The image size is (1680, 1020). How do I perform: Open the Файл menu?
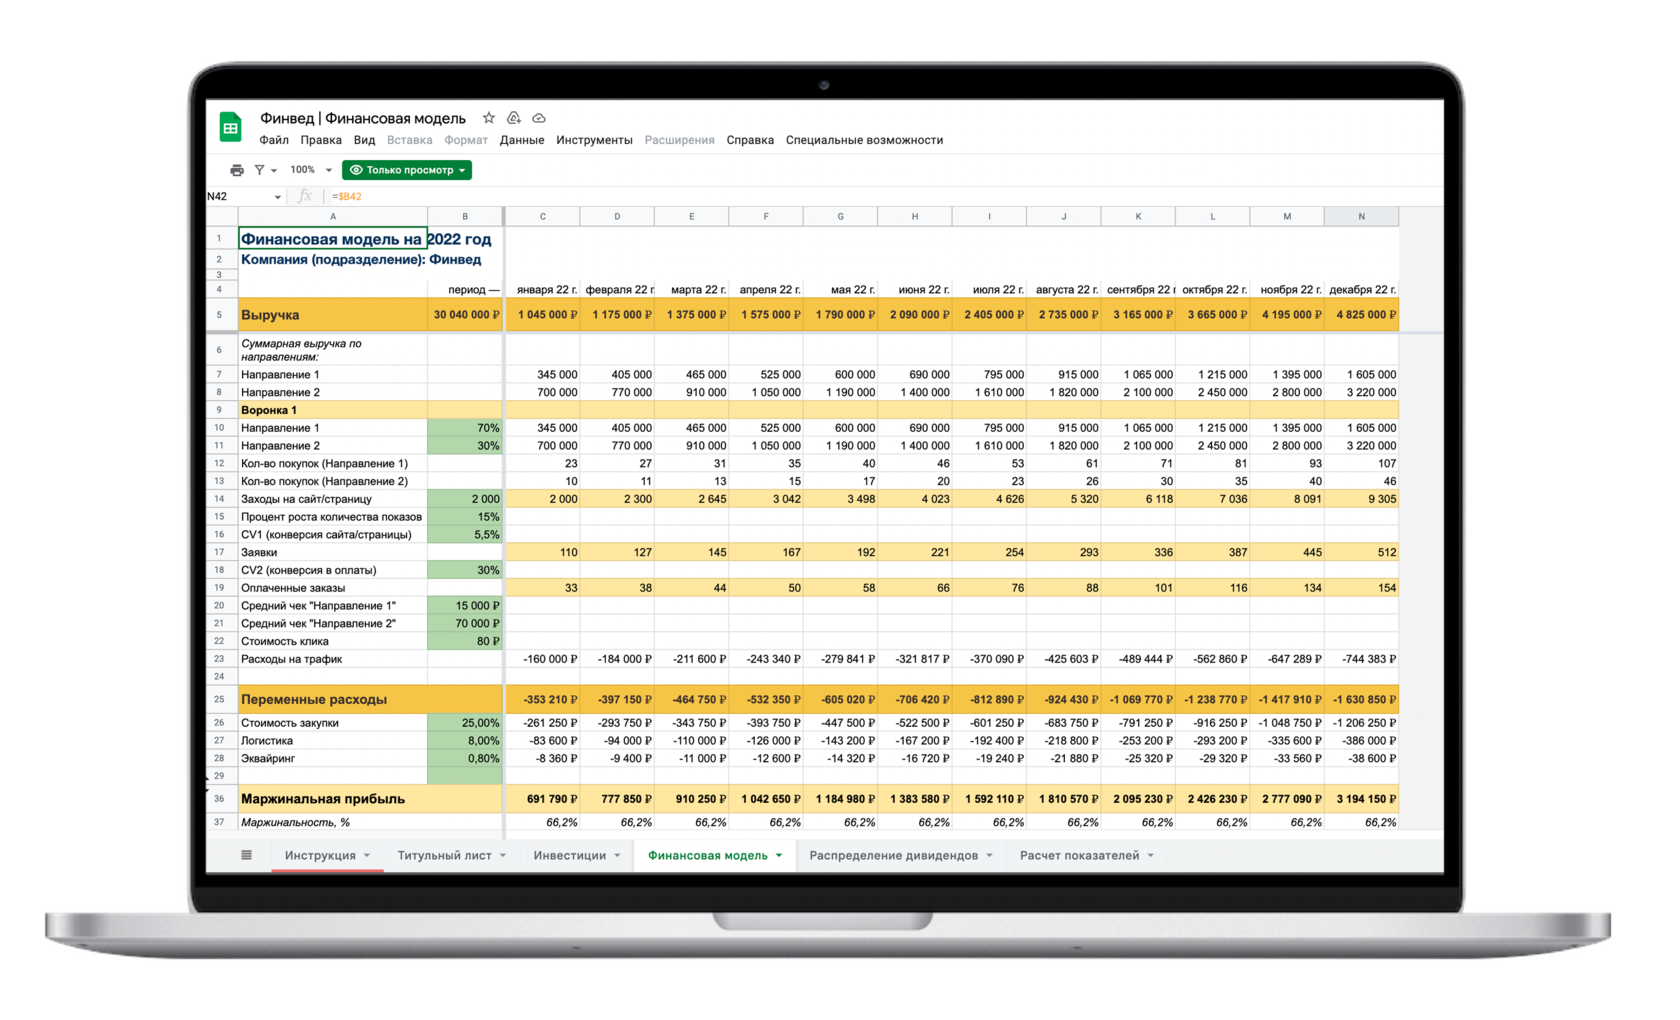(x=274, y=140)
